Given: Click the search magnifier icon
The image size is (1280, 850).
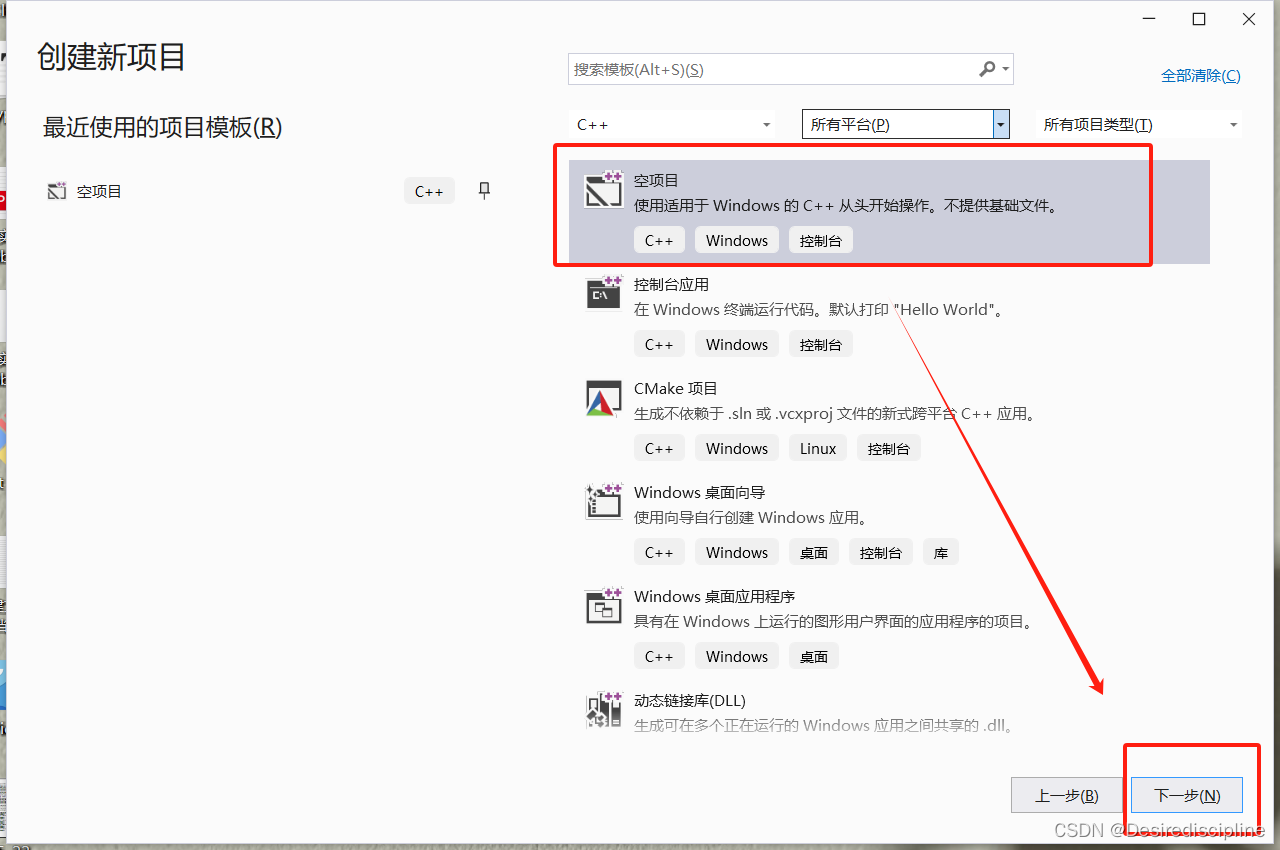Looking at the screenshot, I should [x=987, y=69].
